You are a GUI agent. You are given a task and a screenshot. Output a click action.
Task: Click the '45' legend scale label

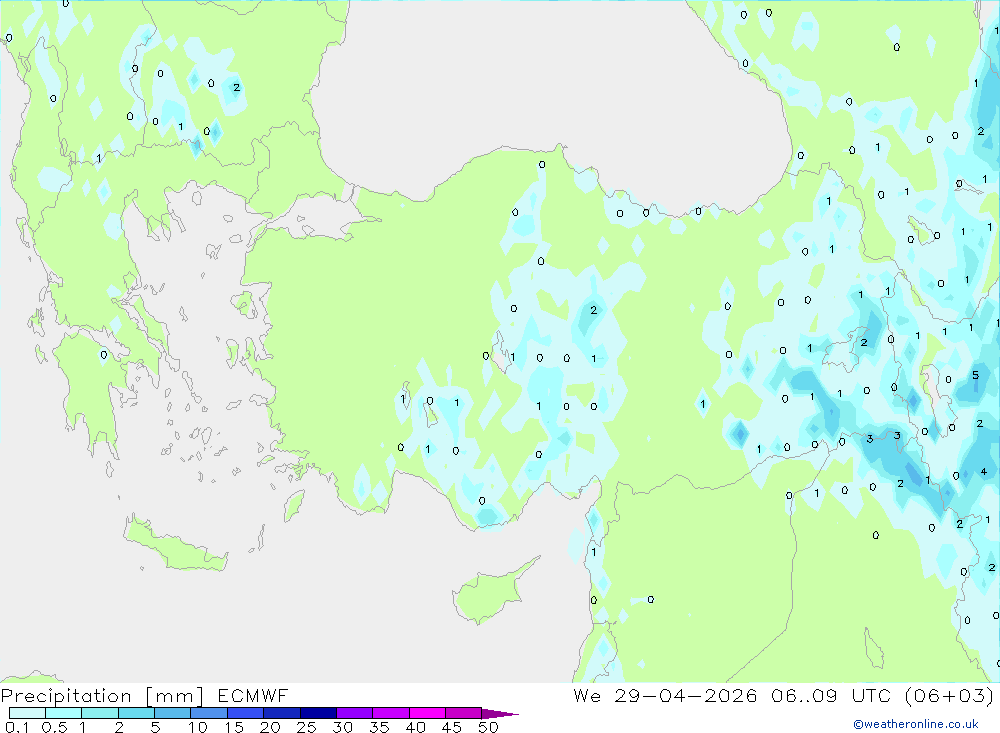pyautogui.click(x=452, y=727)
